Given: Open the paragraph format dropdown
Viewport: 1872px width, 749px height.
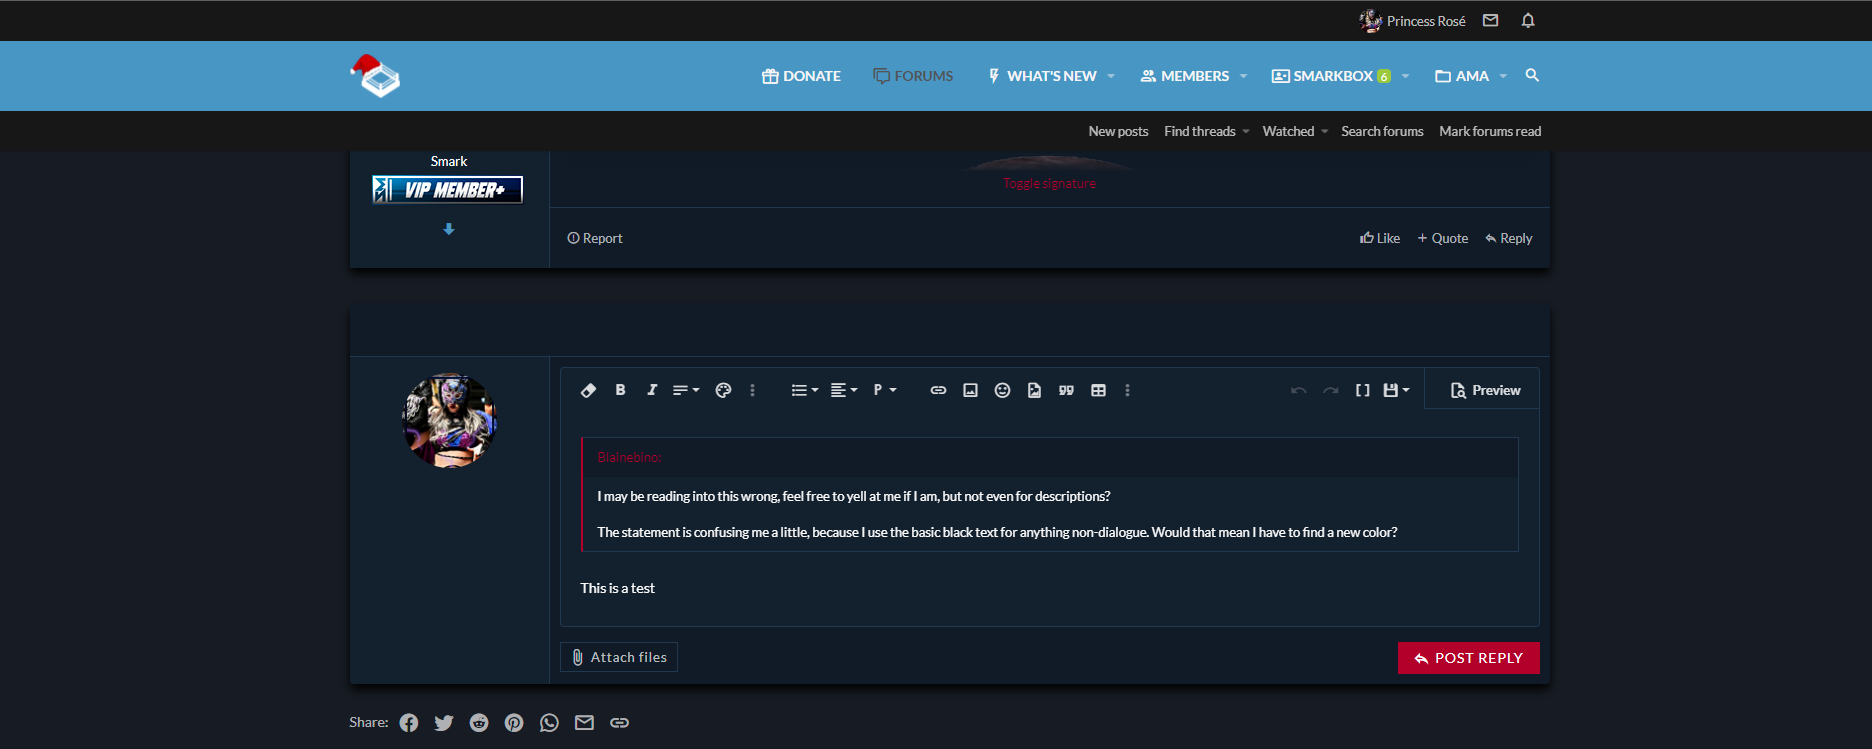Looking at the screenshot, I should click(x=884, y=390).
